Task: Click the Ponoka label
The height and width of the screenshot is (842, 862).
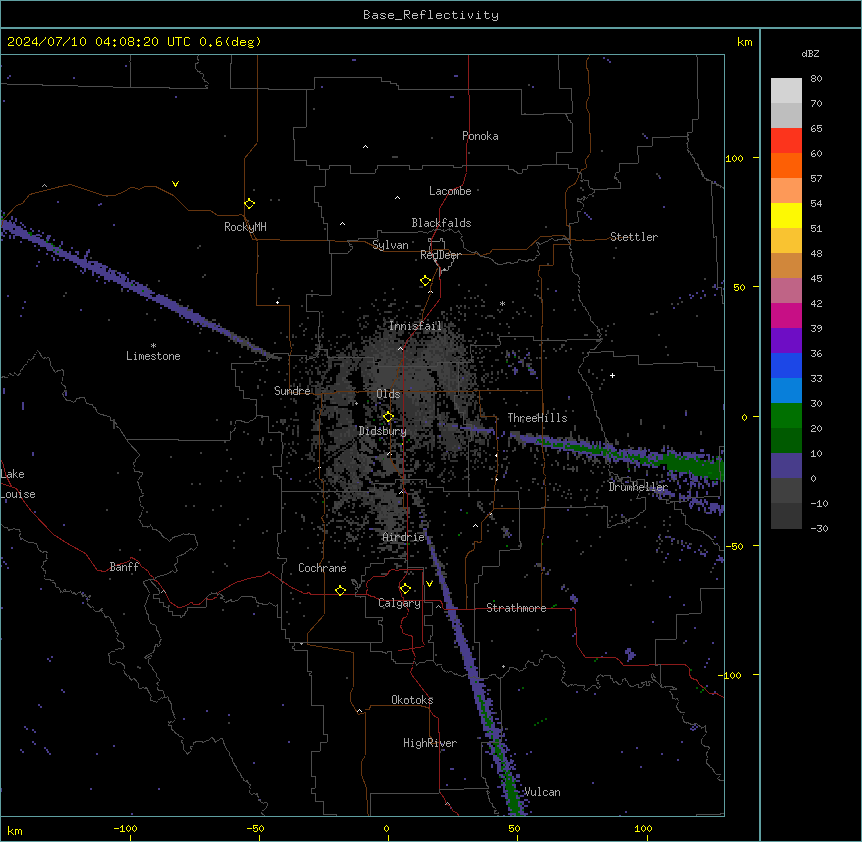Action: click(x=480, y=136)
